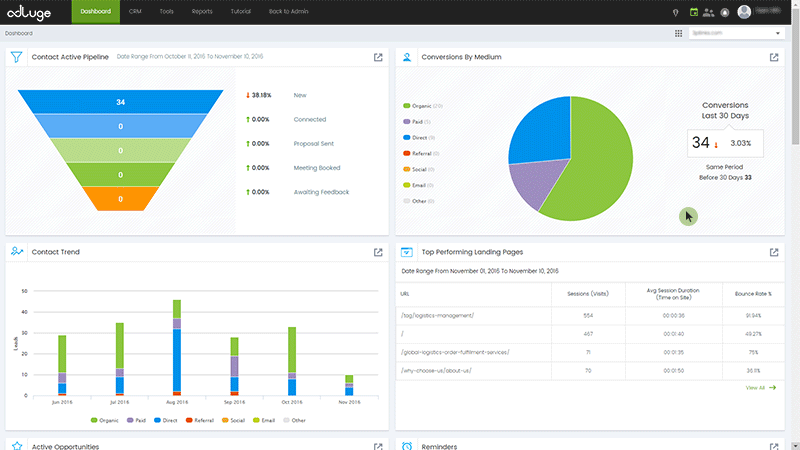800x450 pixels.
Task: Click the apps grid icon
Action: (679, 33)
